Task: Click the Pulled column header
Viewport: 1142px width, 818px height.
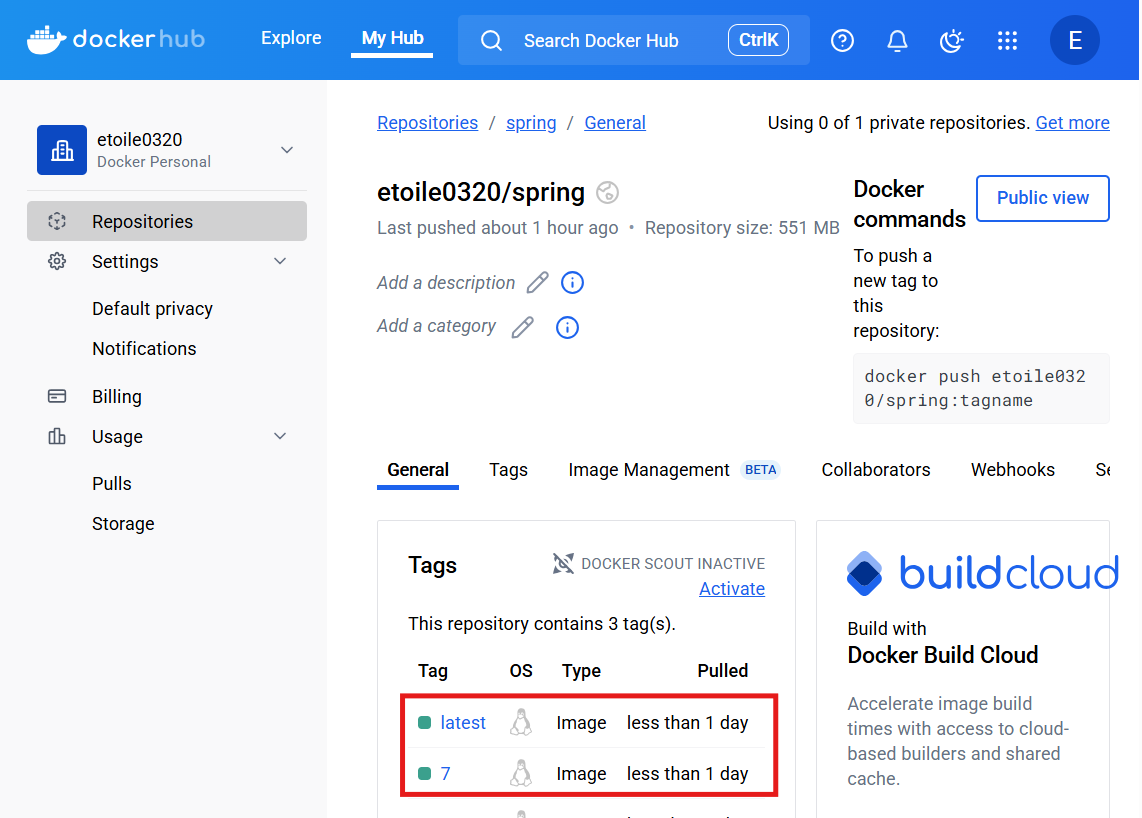Action: pos(722,671)
